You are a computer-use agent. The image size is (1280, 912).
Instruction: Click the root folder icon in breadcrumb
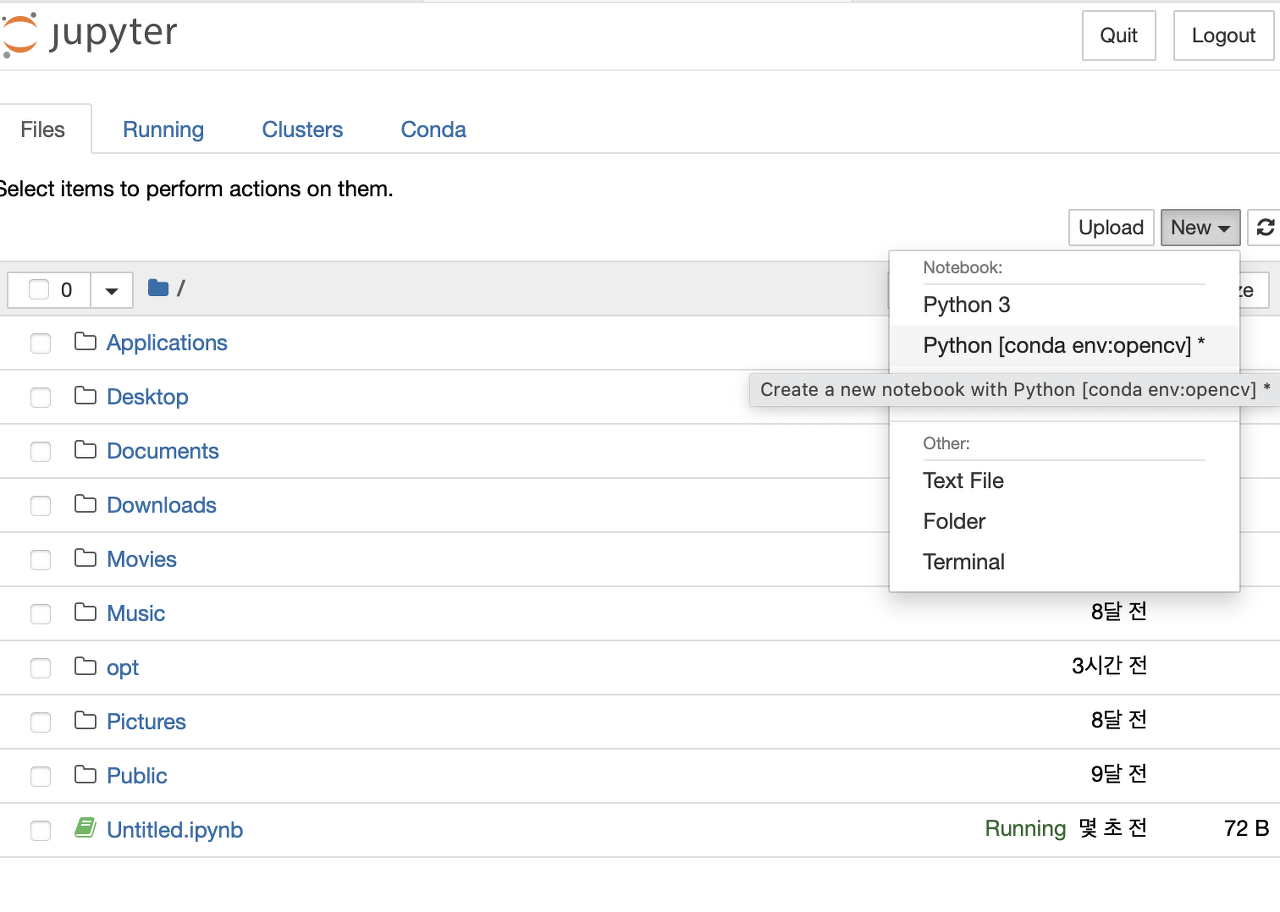click(158, 288)
